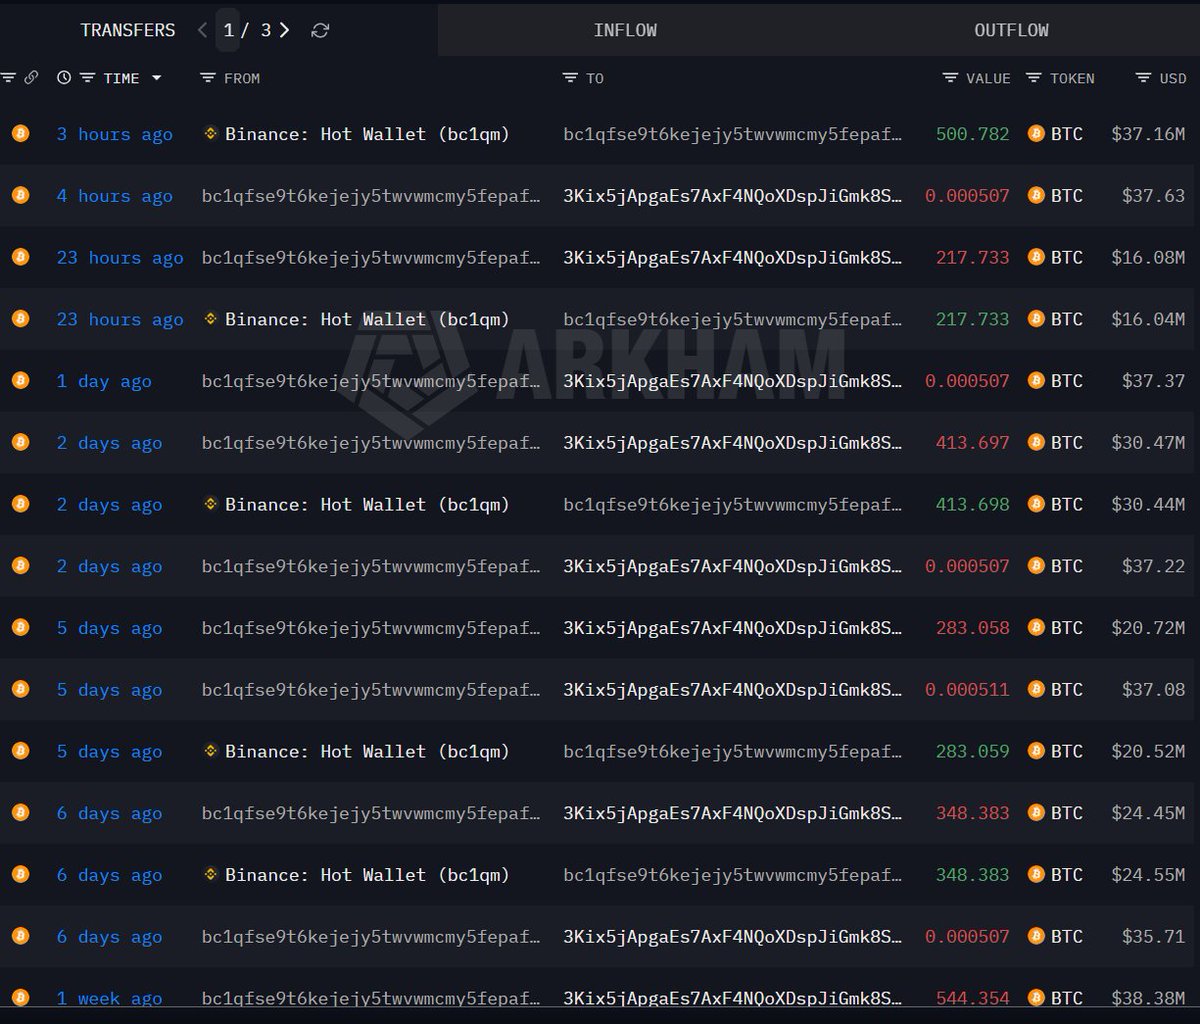1200x1024 pixels.
Task: Open the '1 day ago' transaction link
Action: (104, 381)
